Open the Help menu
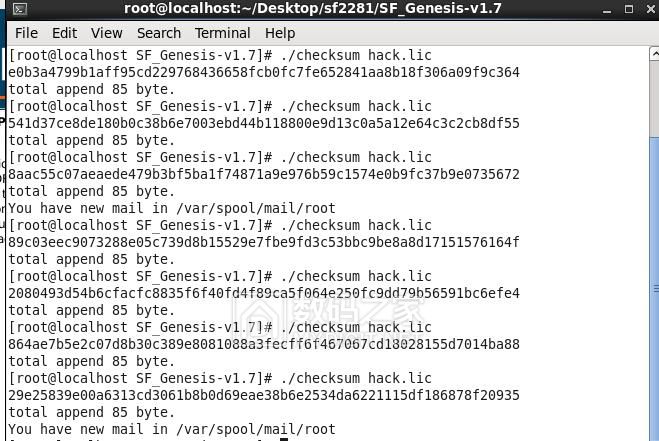This screenshot has height=441, width=659. 280,33
